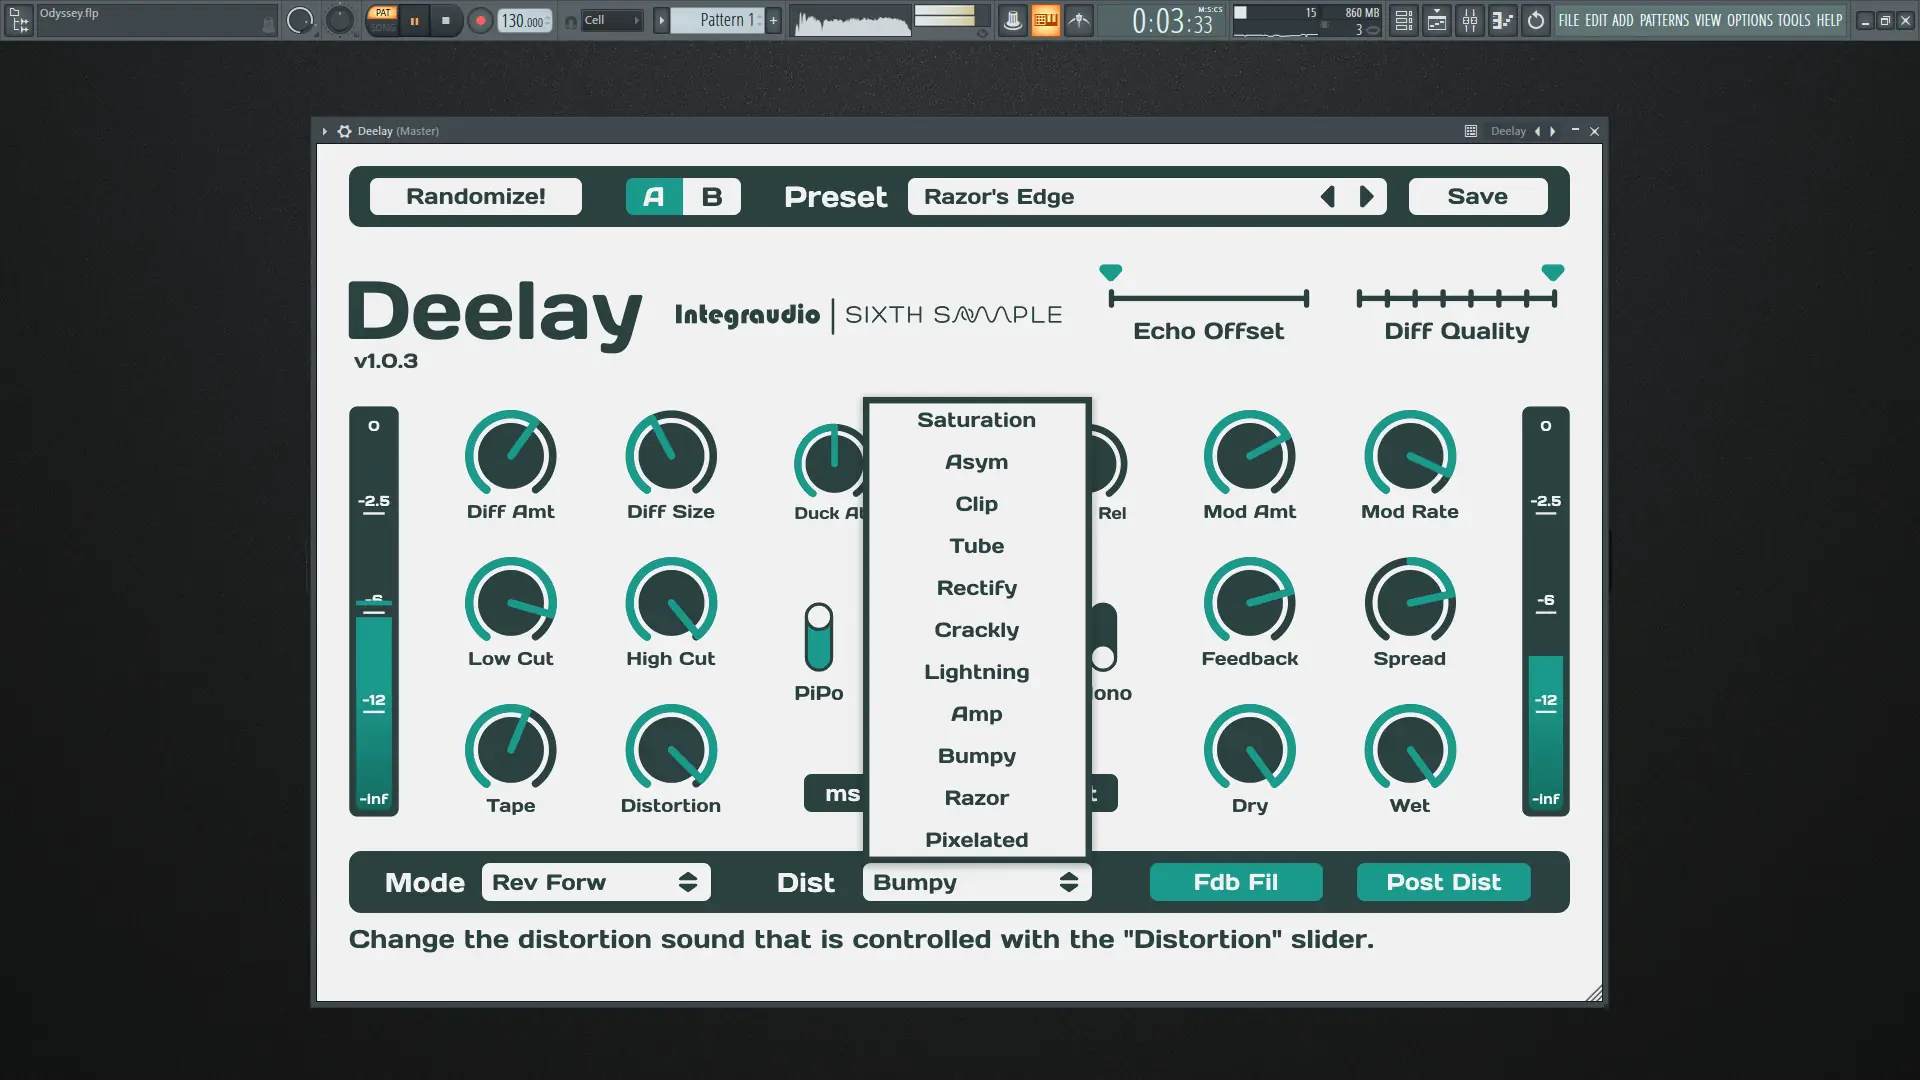Click the Echo Offset slider track
This screenshot has width=1920, height=1080.
click(x=1208, y=298)
